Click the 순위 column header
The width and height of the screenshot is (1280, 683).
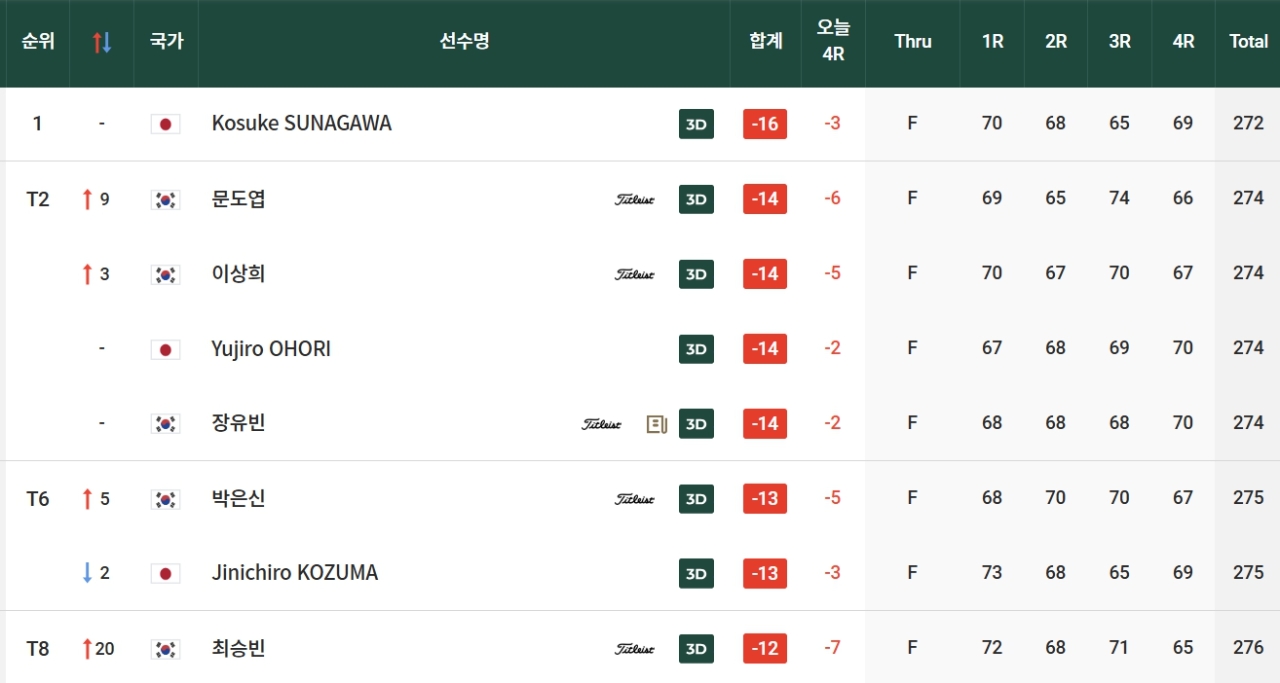tap(38, 42)
